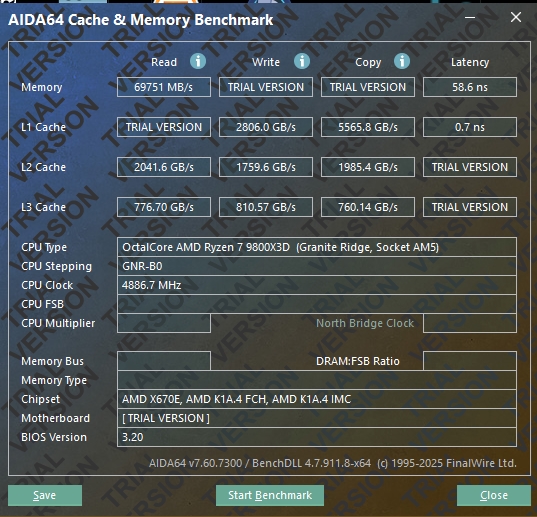Click the BIOS Version label
The image size is (537, 517).
click(x=54, y=437)
